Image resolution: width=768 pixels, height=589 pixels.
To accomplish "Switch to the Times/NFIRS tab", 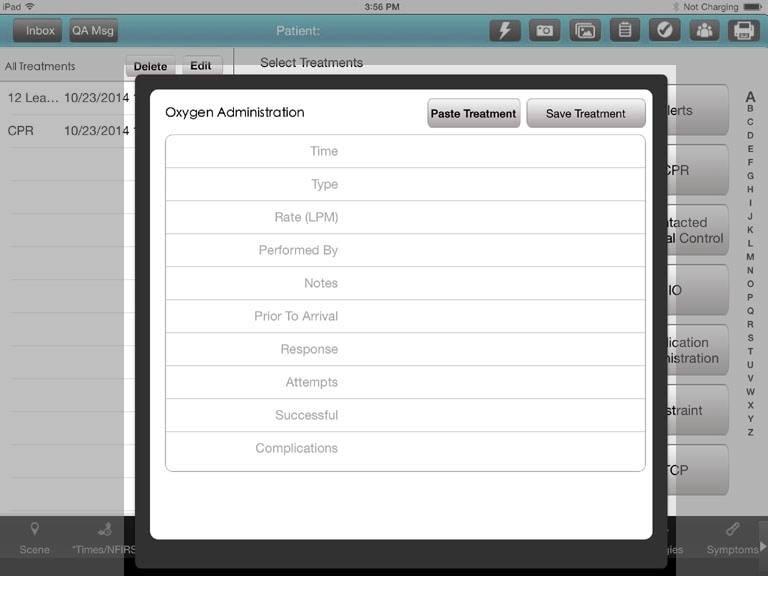I will (103, 537).
